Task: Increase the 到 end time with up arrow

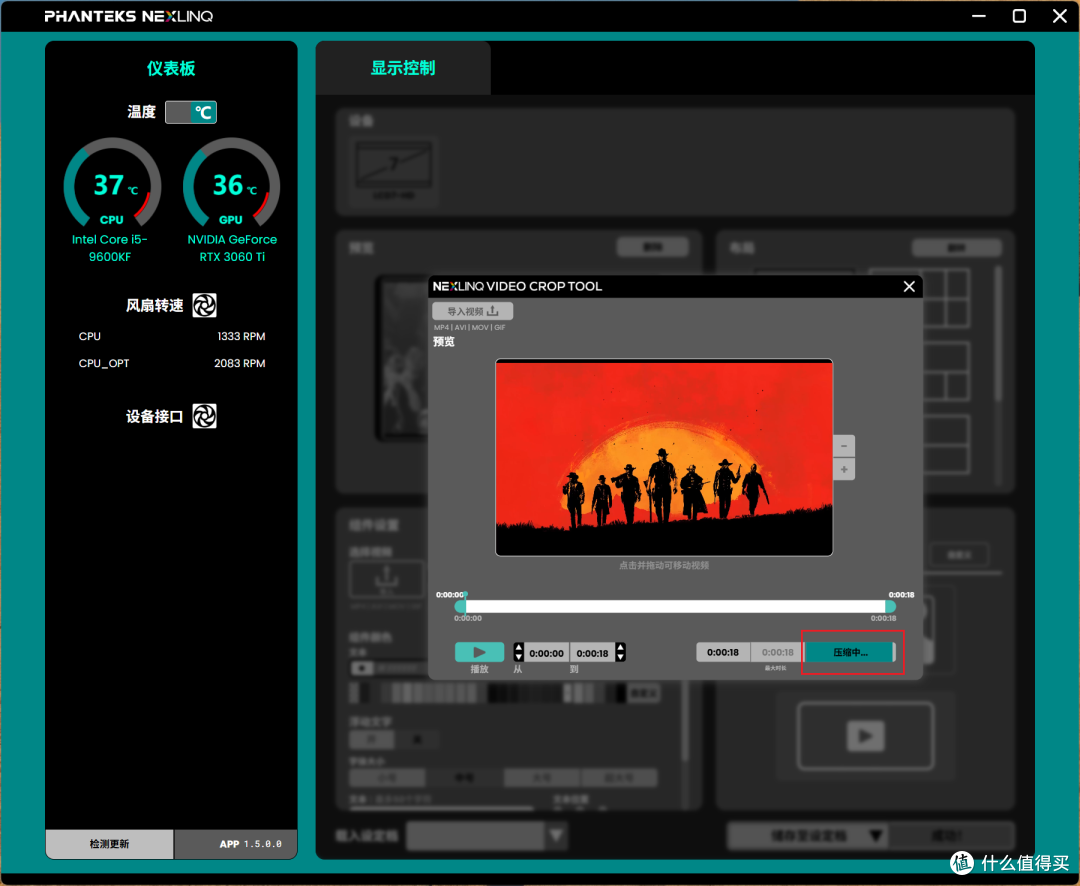Action: tap(621, 648)
